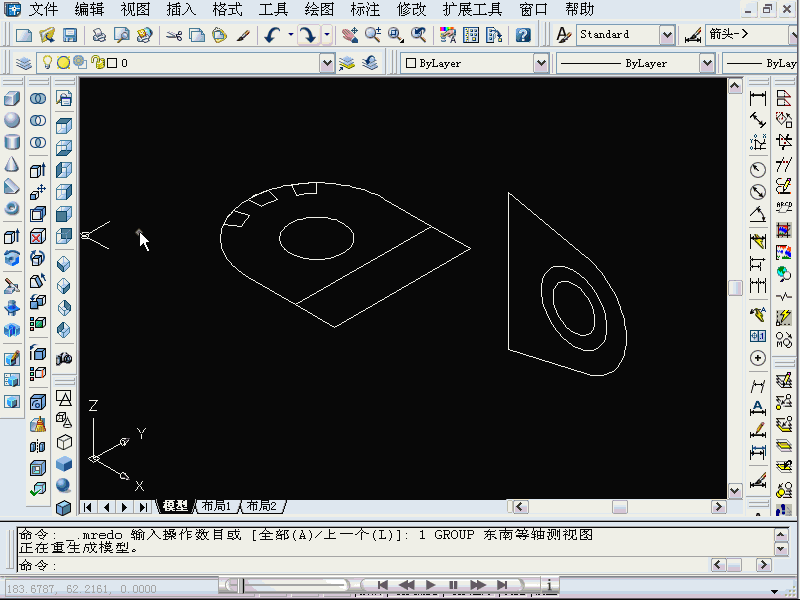Click the Camera view icon
Screen dimensions: 800x600
tap(64, 358)
